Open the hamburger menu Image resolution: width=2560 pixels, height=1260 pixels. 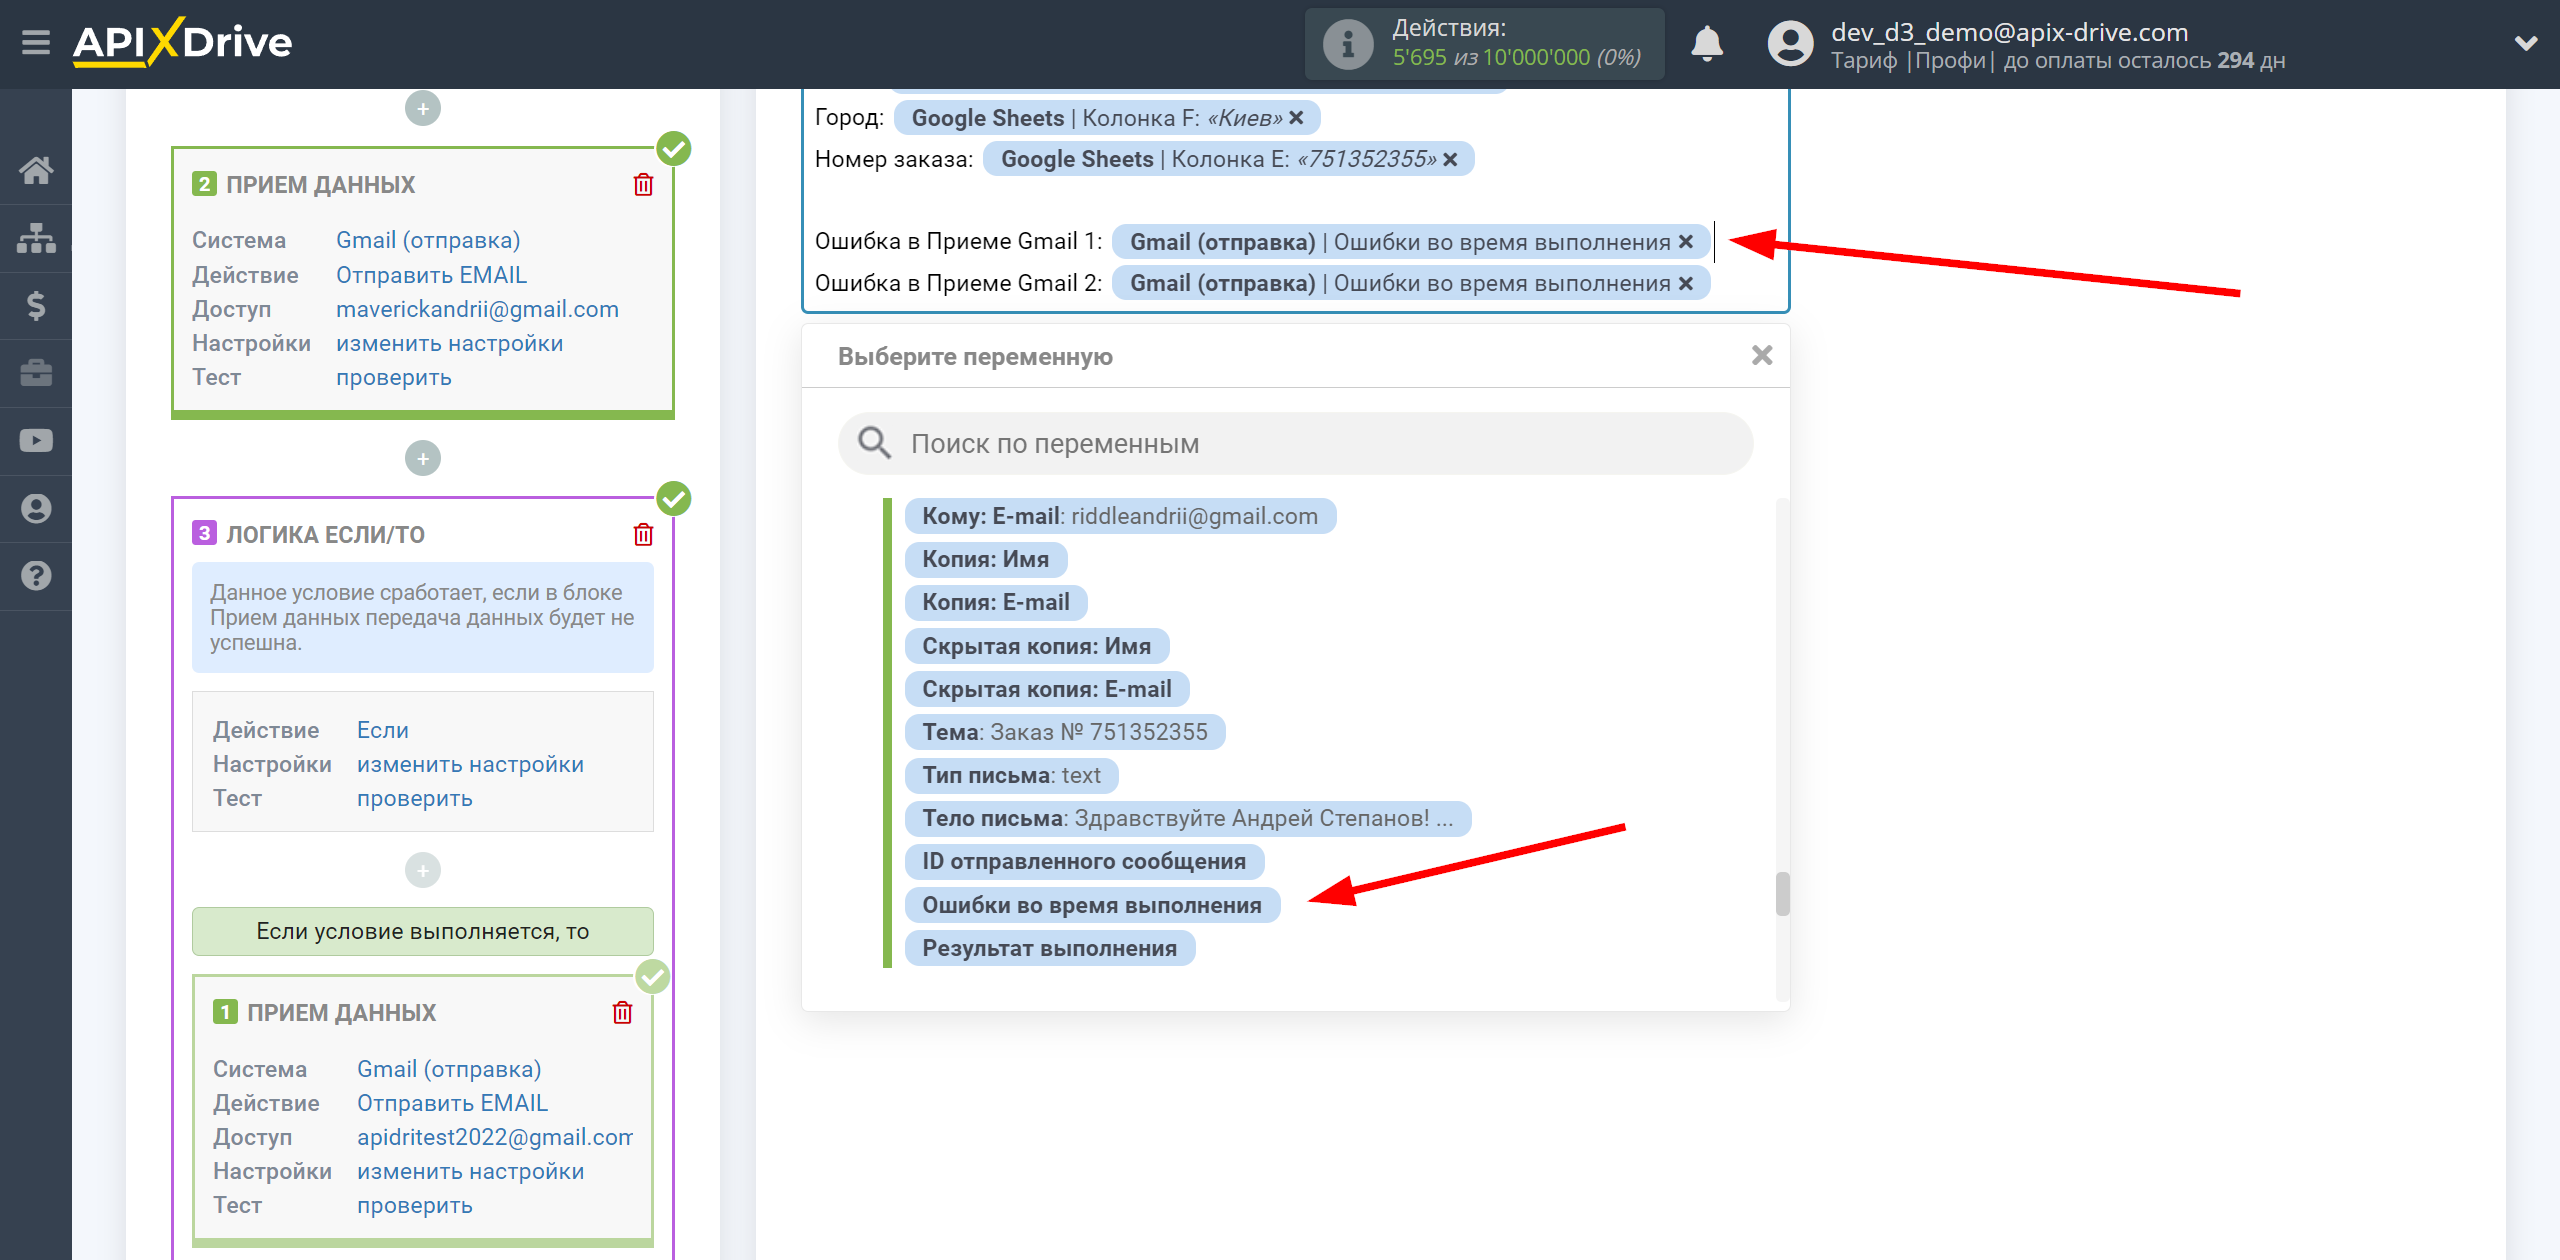36,42
